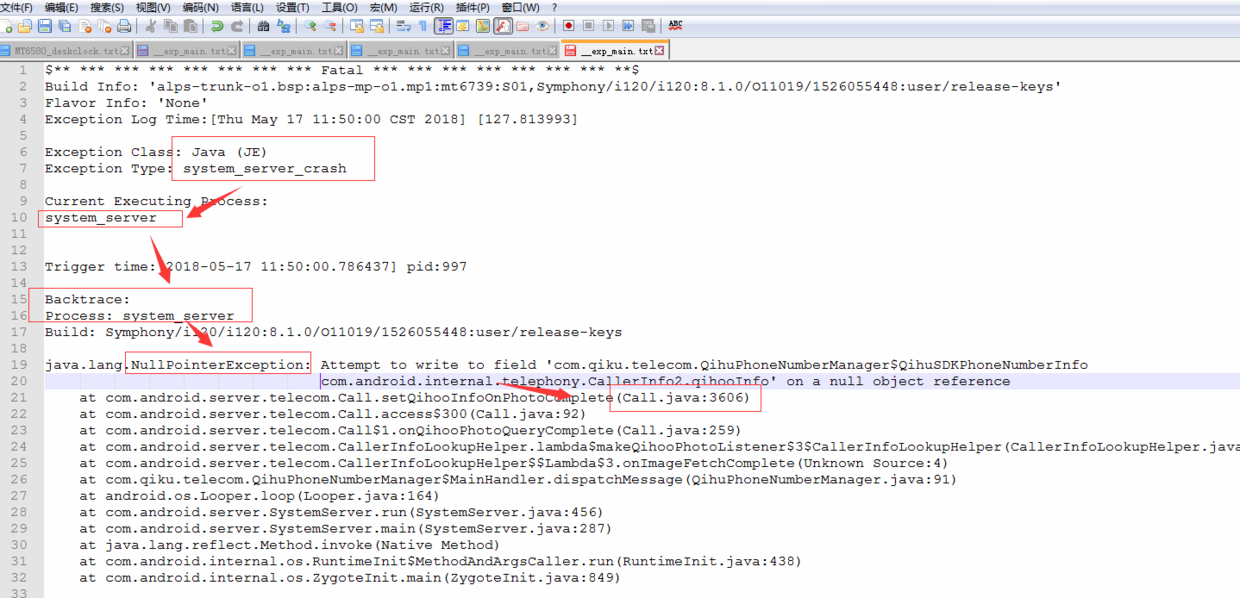The width and height of the screenshot is (1240, 598).
Task: Click the Save All toolbar icon
Action: click(x=64, y=25)
